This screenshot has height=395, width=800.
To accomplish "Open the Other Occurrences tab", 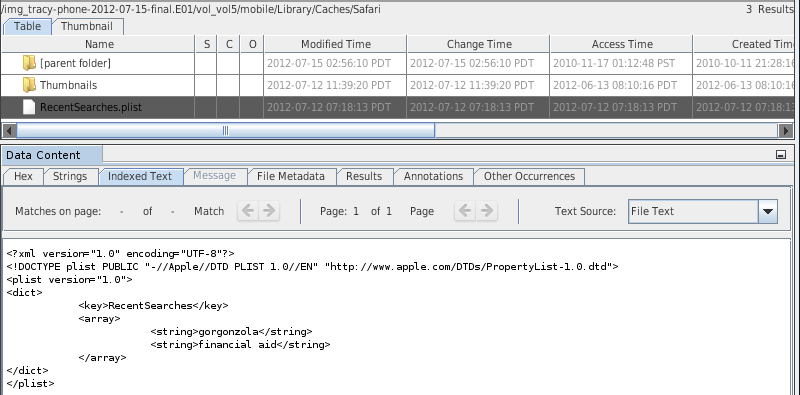I will pyautogui.click(x=529, y=177).
